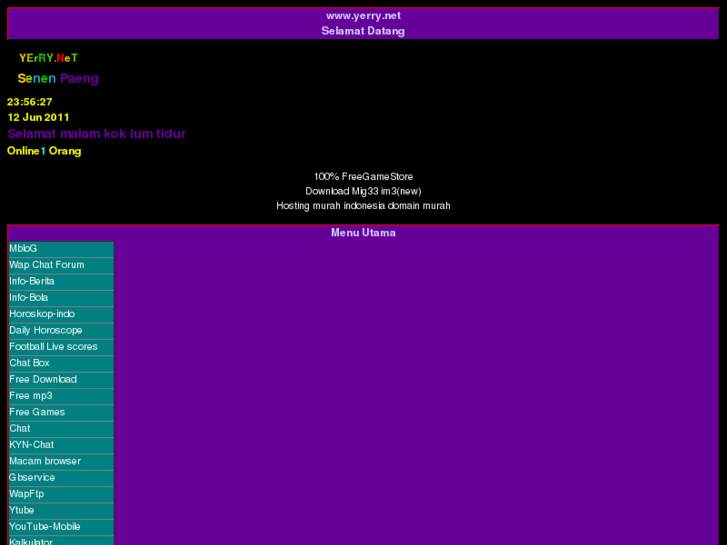
Task: Click the Selamat Datang heading
Action: pos(363,31)
